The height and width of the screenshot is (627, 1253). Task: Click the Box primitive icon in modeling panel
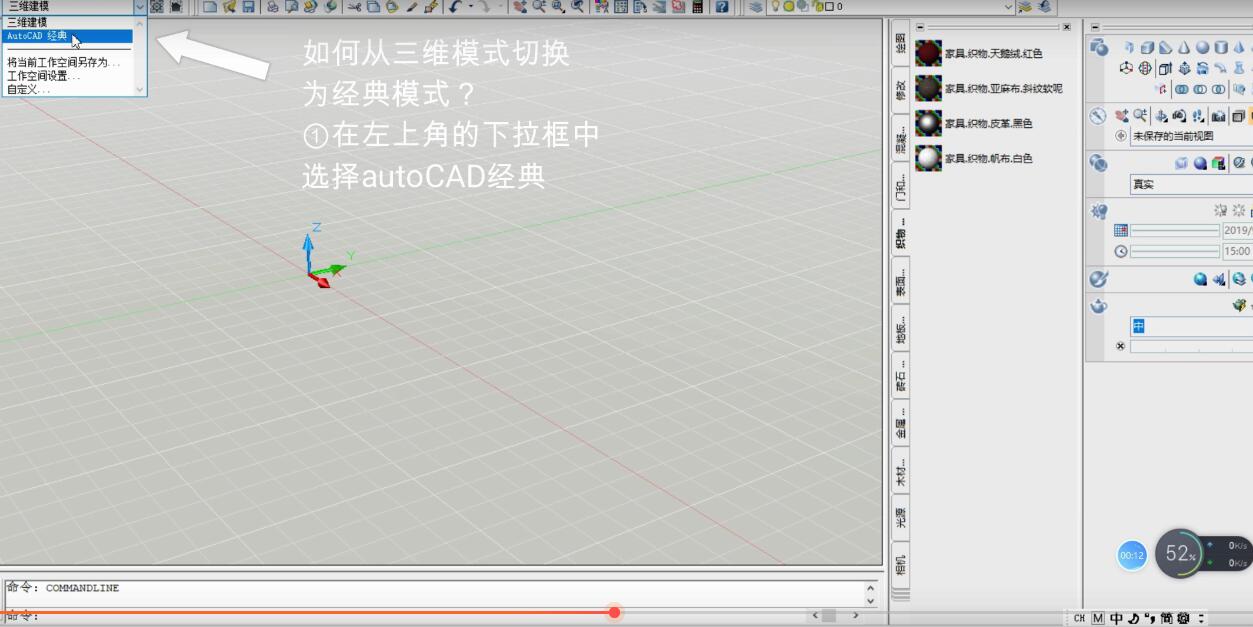click(x=1148, y=48)
